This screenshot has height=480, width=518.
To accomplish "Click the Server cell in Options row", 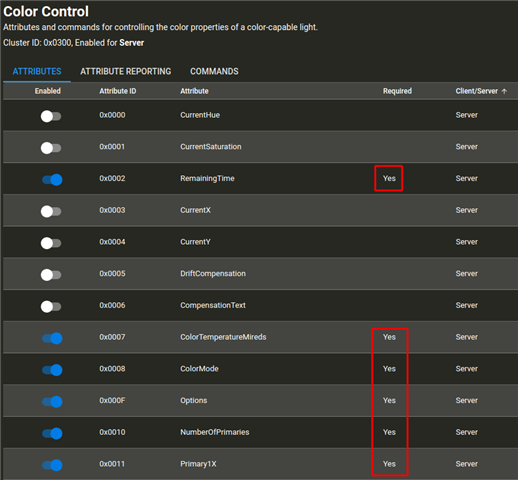I will pyautogui.click(x=467, y=400).
